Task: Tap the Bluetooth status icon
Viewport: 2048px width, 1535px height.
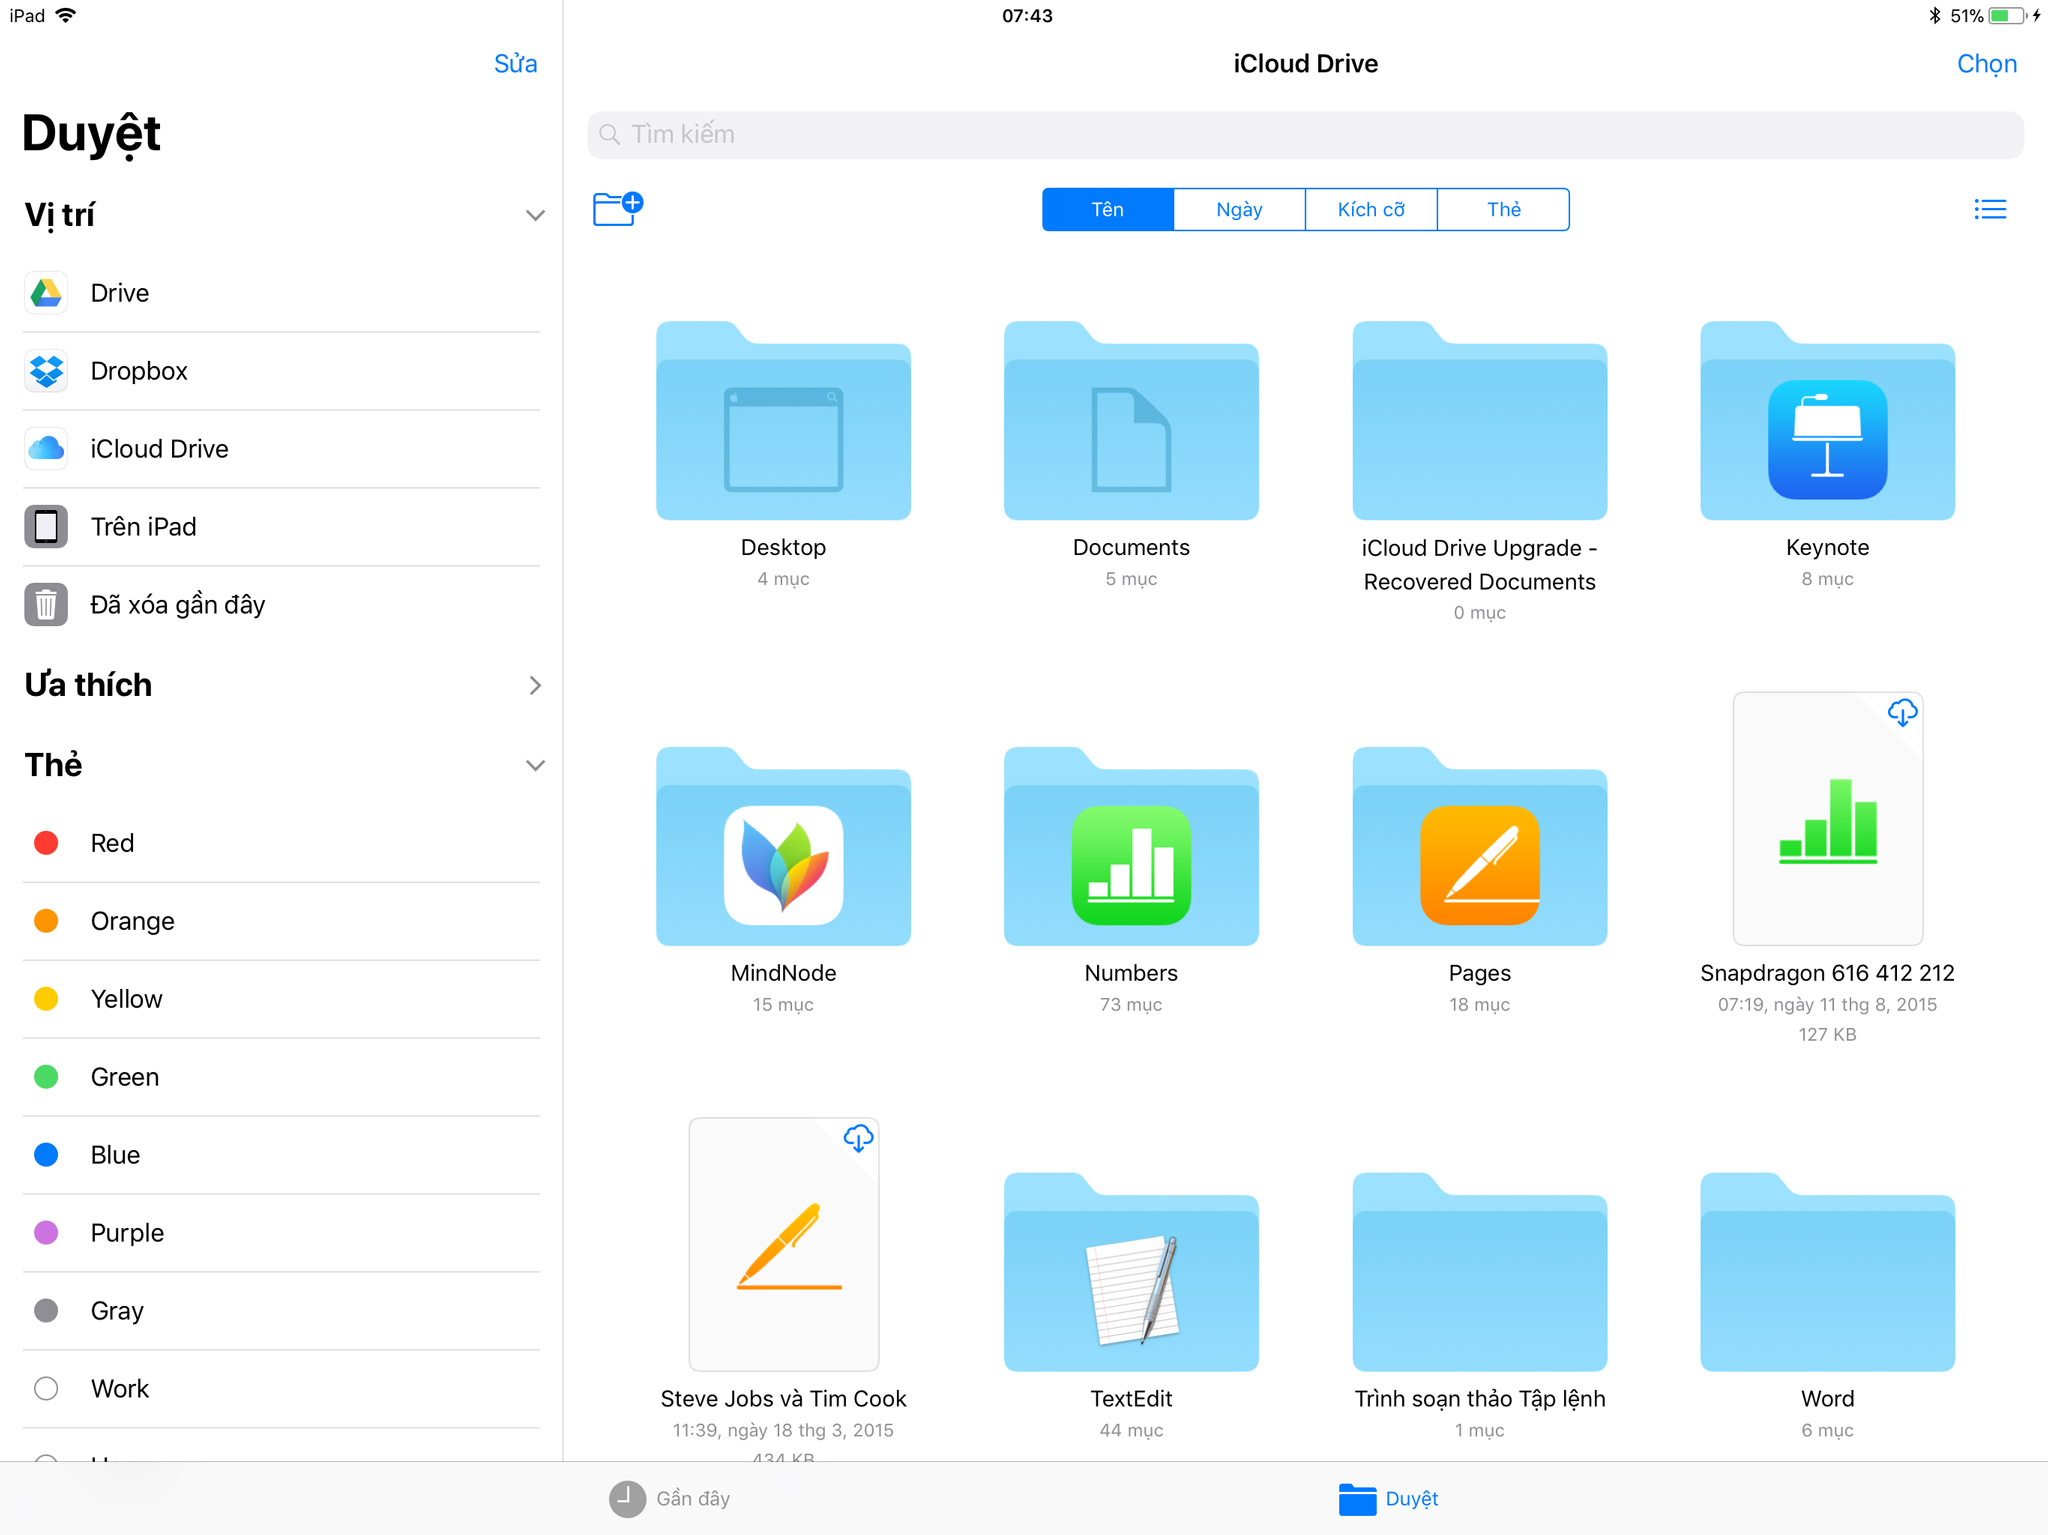Action: tap(1934, 15)
